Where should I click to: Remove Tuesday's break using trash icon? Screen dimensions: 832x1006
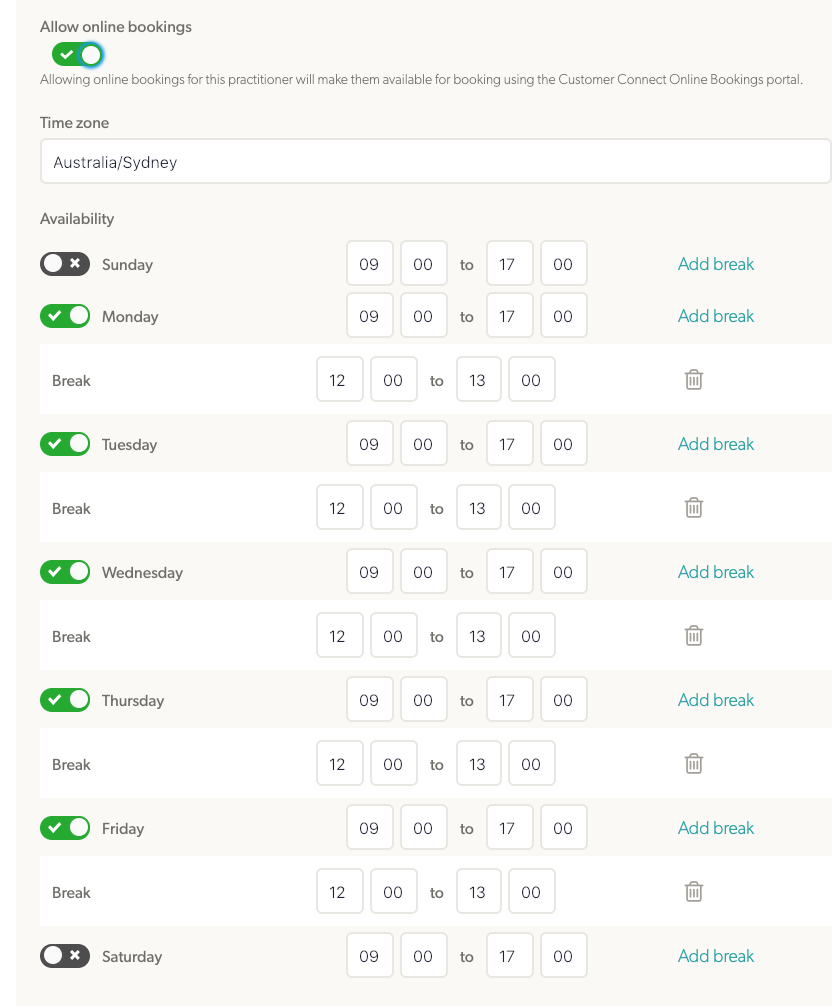click(x=693, y=507)
